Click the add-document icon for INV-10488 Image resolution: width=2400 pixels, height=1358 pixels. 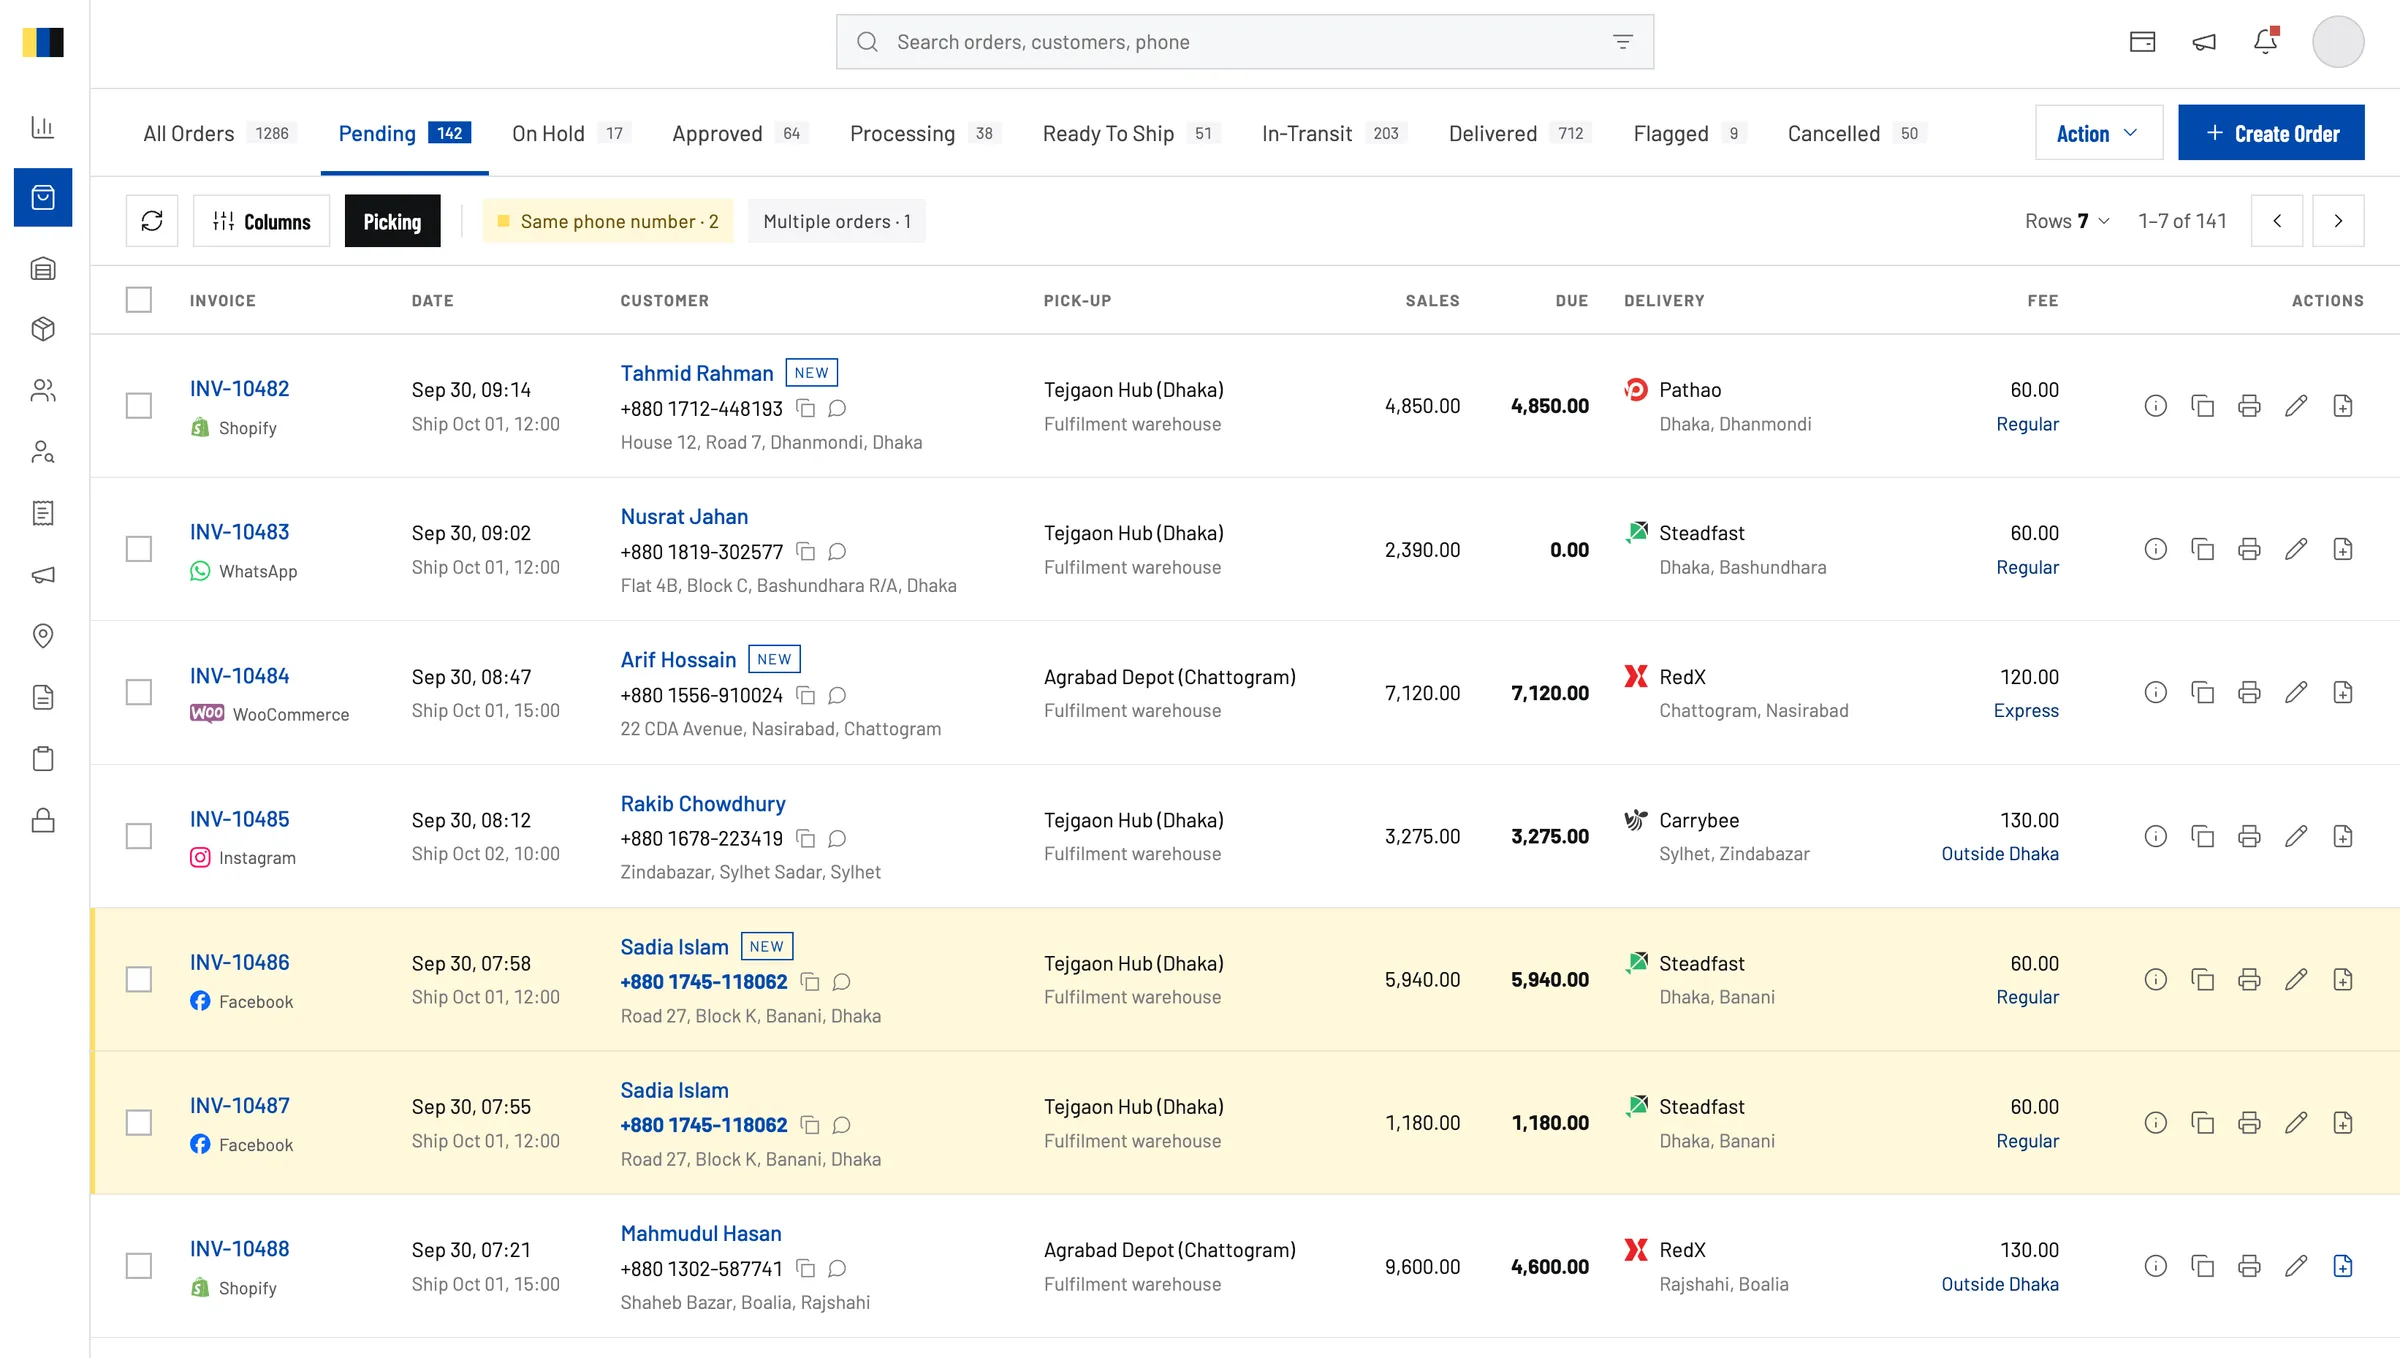pyautogui.click(x=2343, y=1266)
